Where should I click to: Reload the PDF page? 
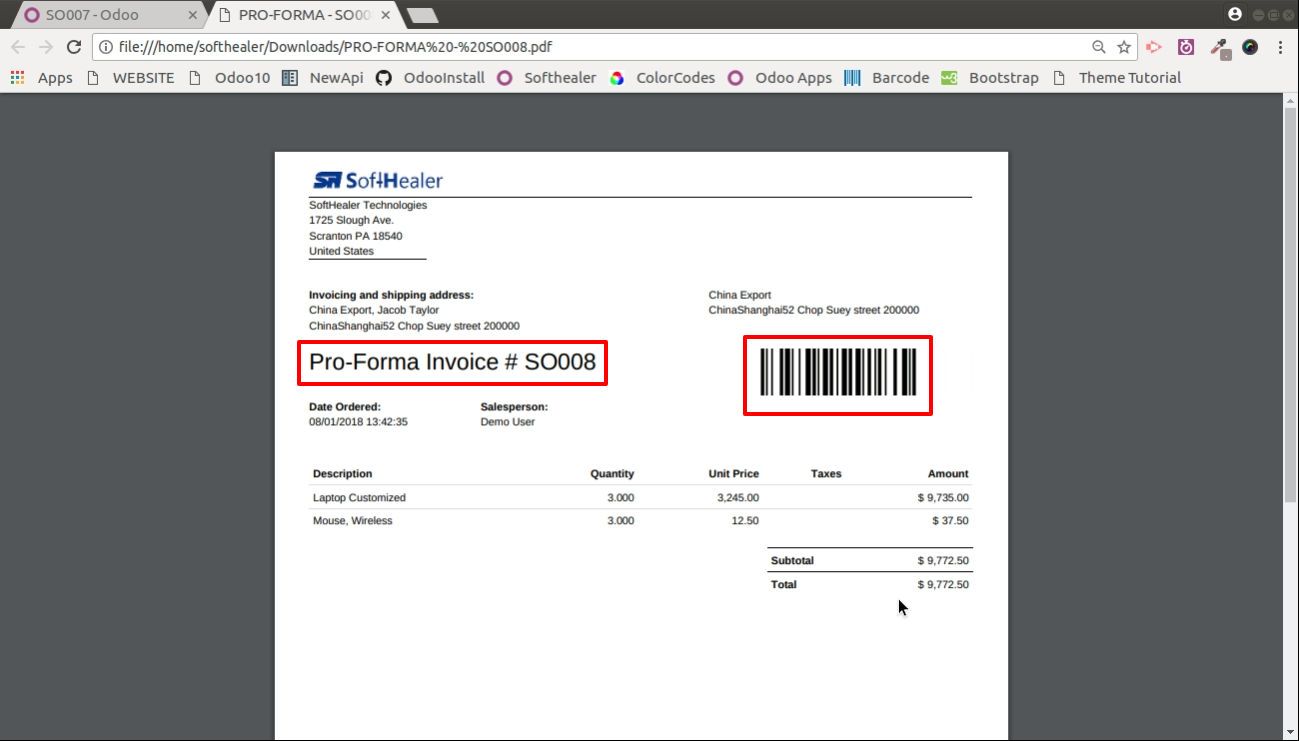[74, 47]
